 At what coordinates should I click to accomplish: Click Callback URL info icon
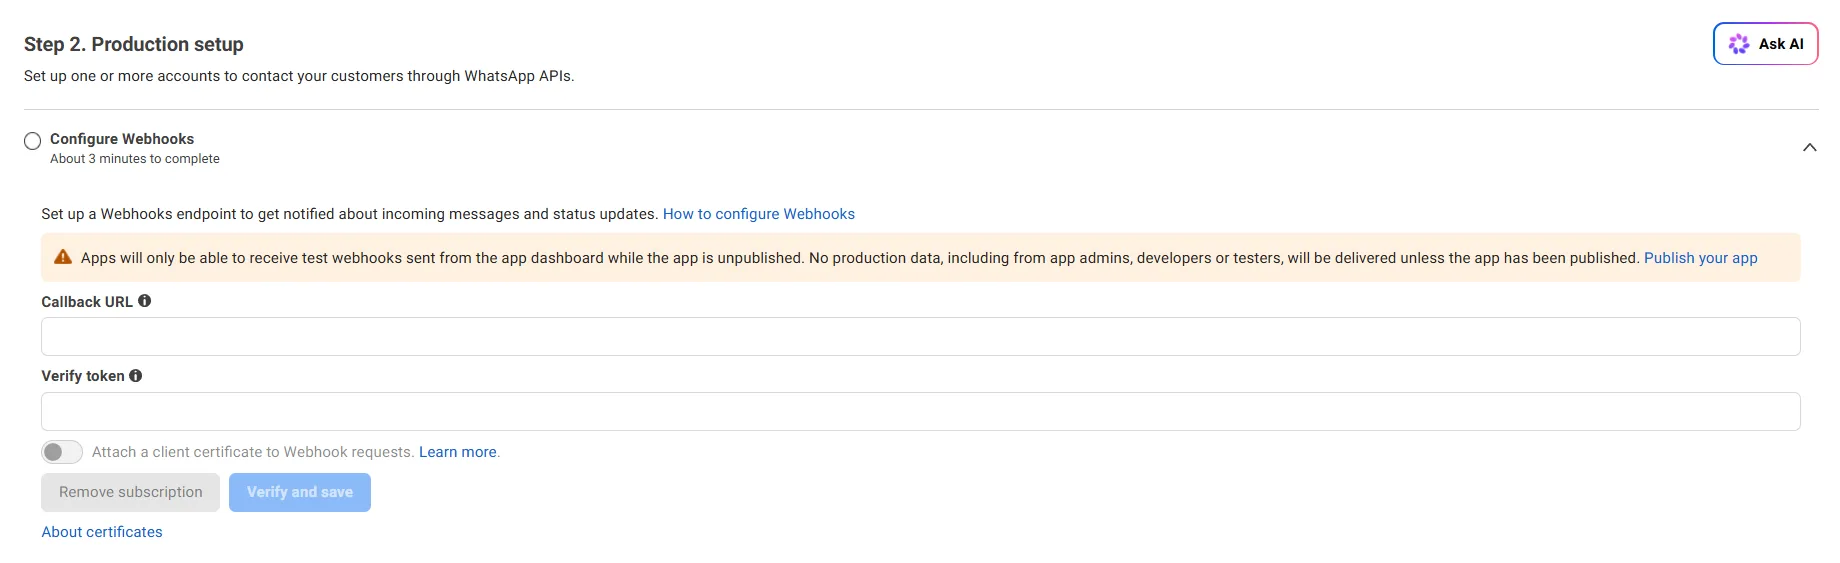coord(144,301)
